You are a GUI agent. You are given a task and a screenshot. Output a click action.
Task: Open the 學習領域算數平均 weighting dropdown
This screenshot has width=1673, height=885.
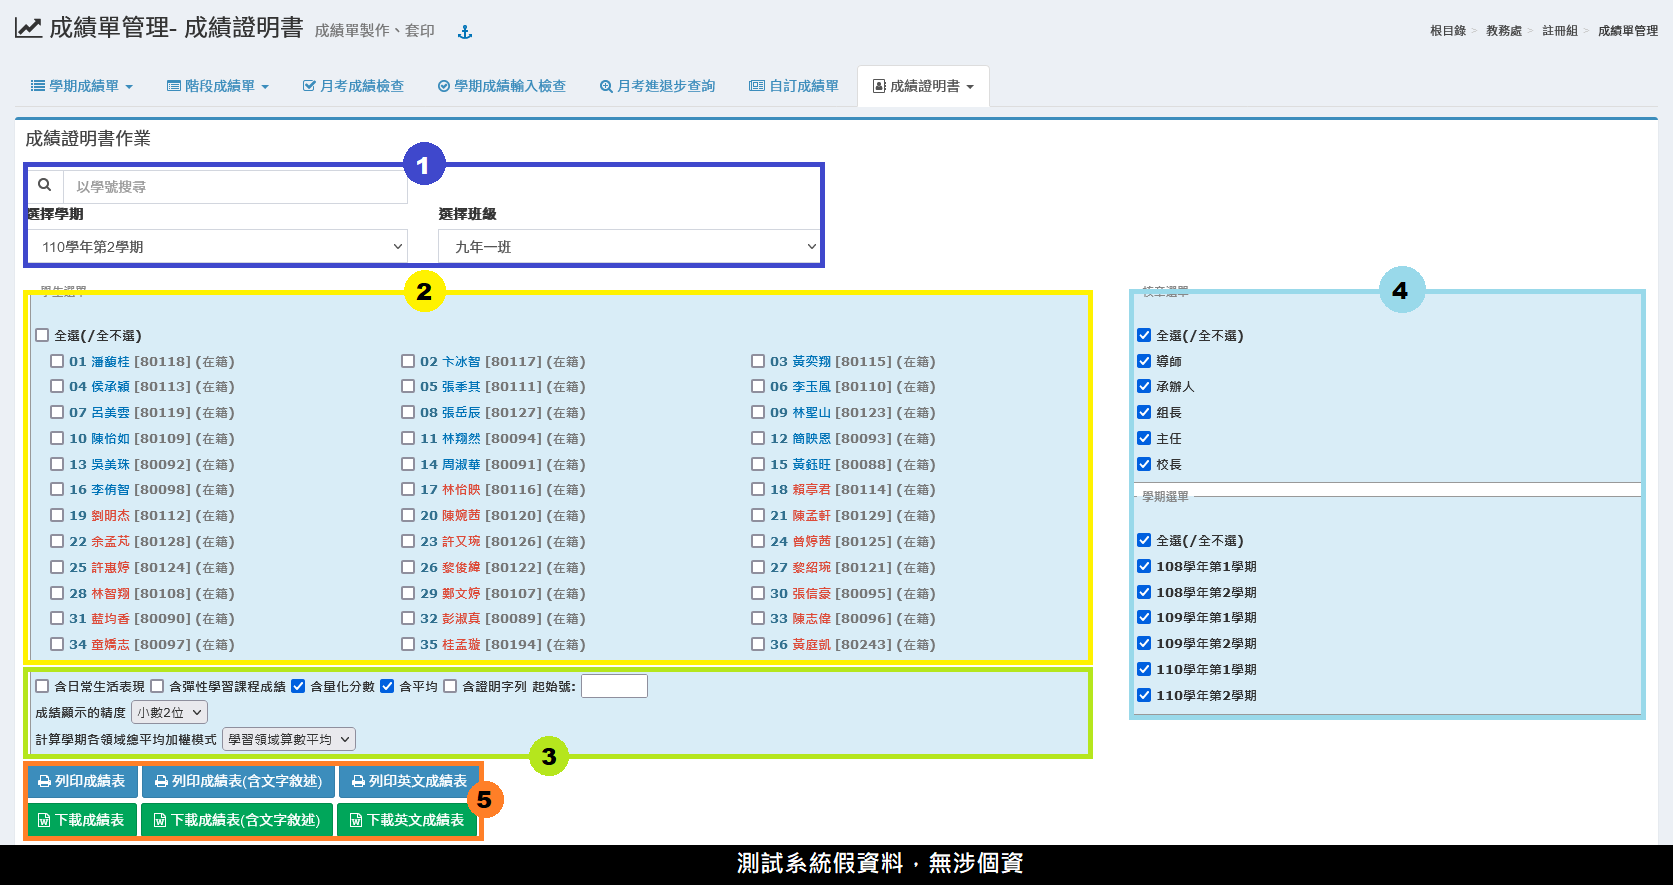(x=289, y=739)
